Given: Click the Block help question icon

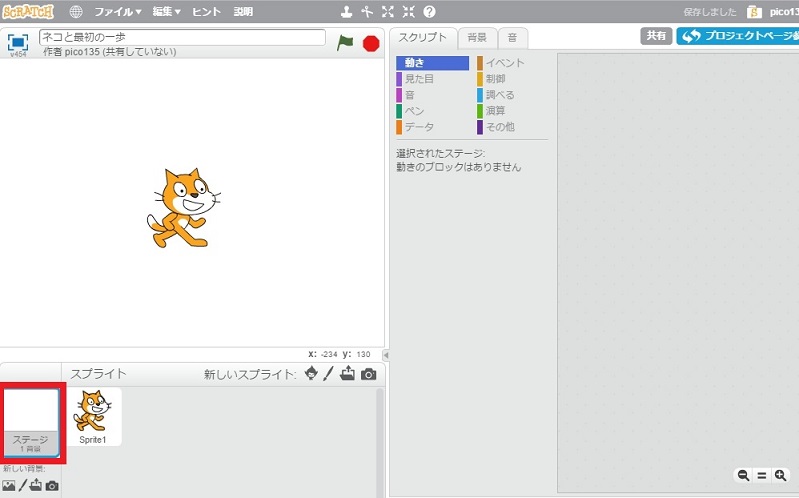Looking at the screenshot, I should point(430,11).
